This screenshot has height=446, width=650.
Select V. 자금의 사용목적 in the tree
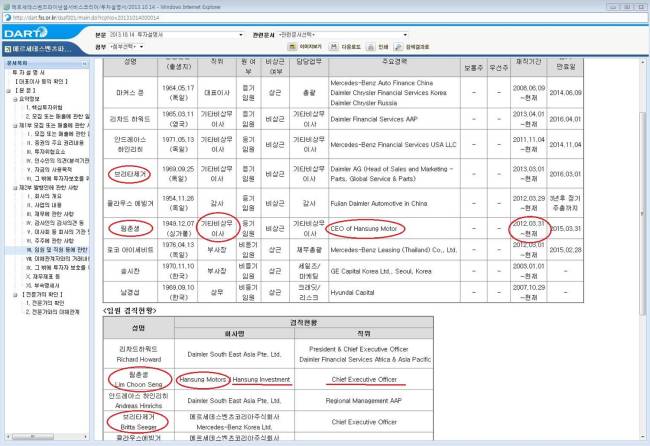coord(49,170)
